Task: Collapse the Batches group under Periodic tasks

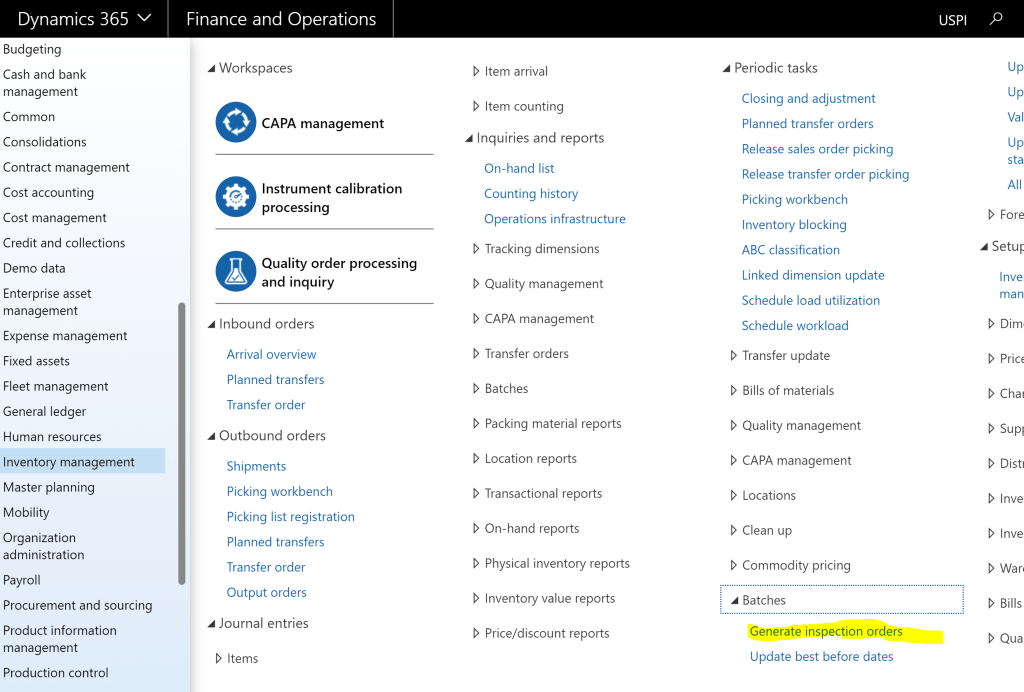Action: point(734,601)
